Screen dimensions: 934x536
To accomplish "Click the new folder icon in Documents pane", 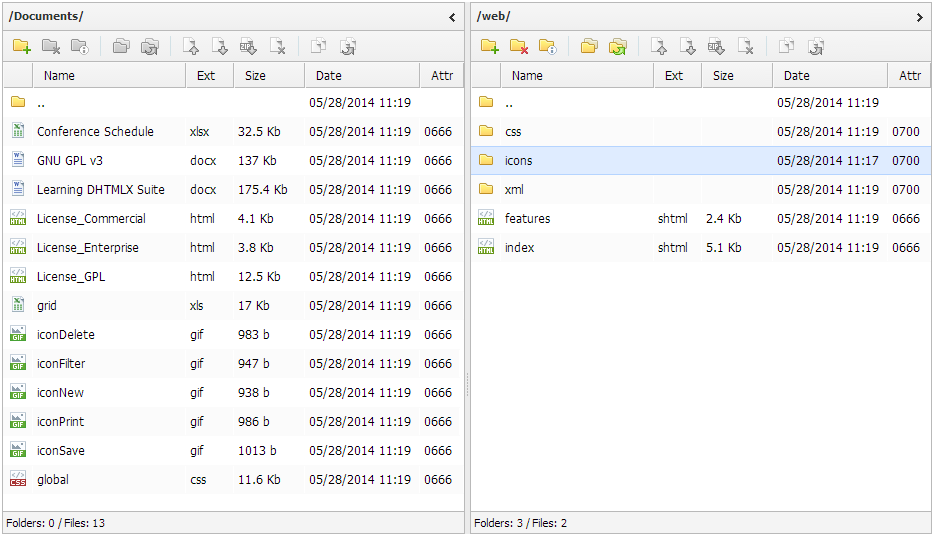I will click(22, 46).
